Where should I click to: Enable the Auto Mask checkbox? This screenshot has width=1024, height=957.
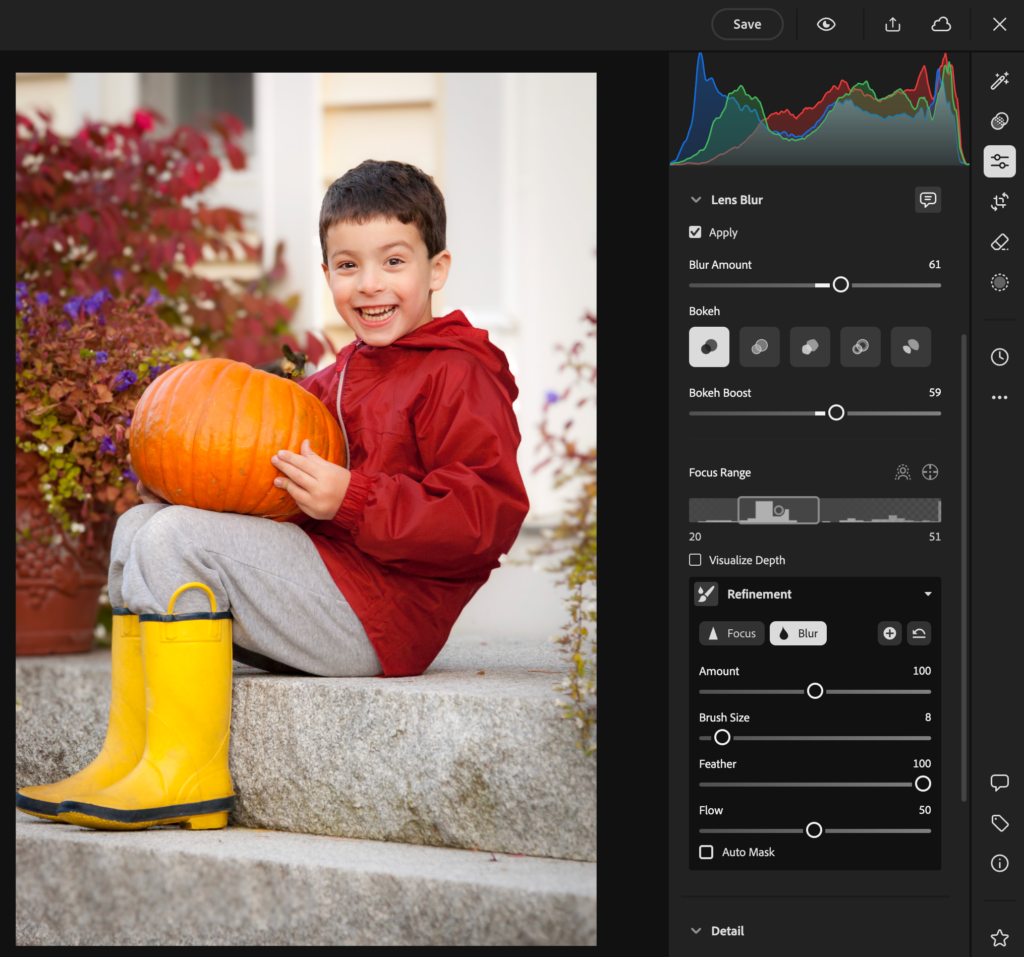[x=706, y=852]
